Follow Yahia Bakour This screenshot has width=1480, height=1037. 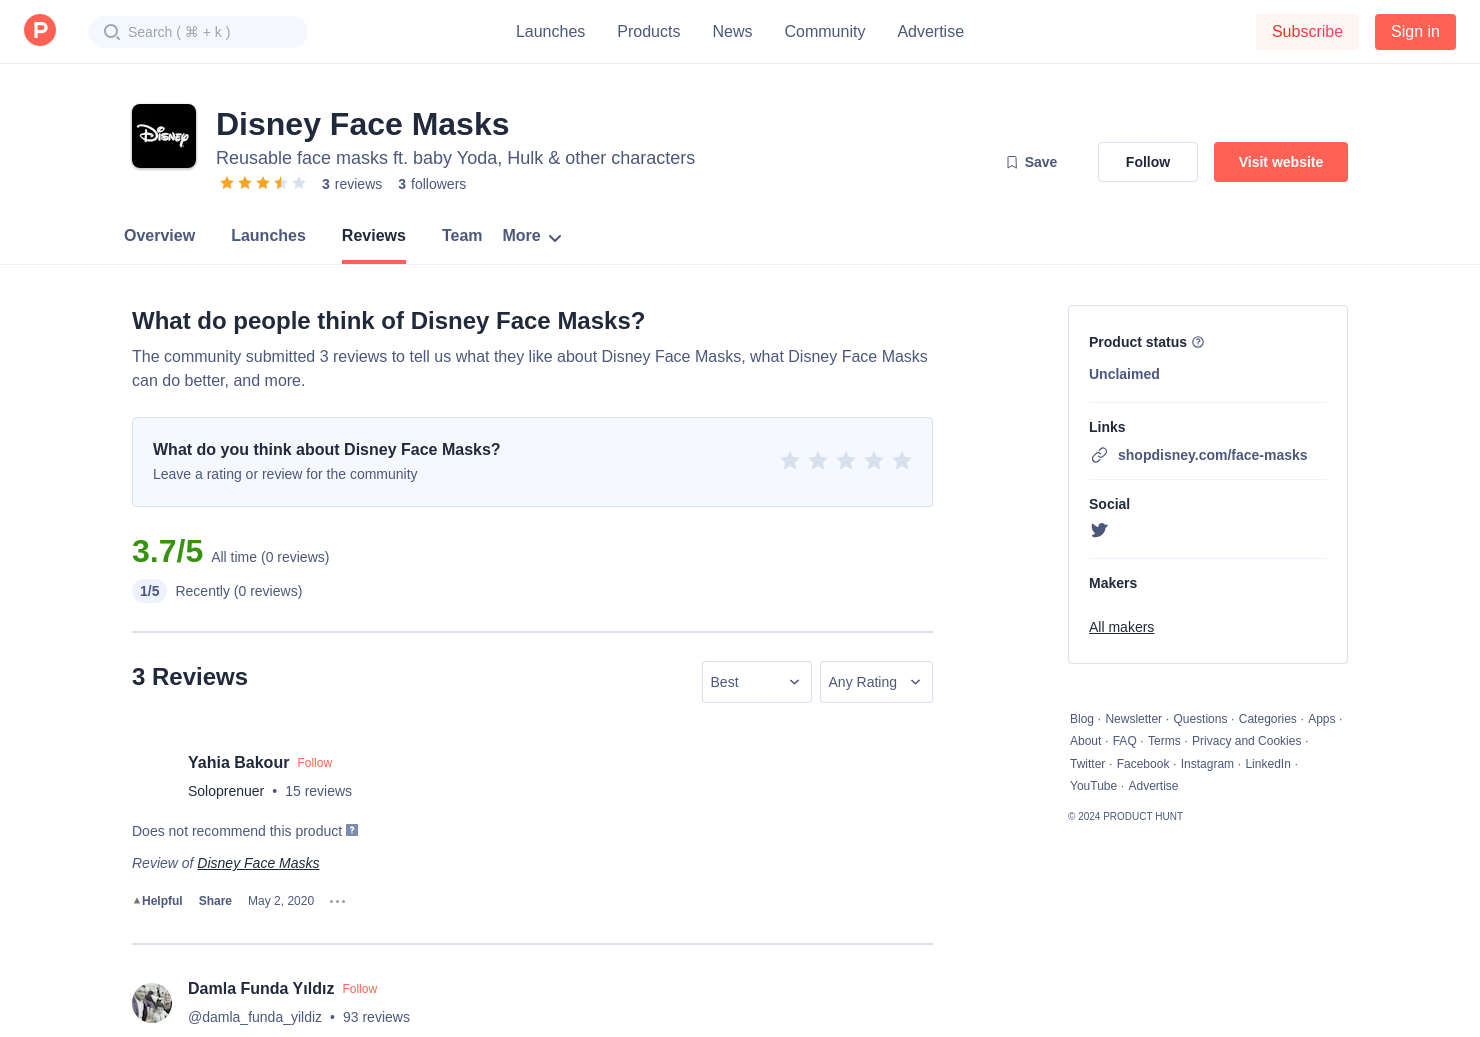coord(314,763)
